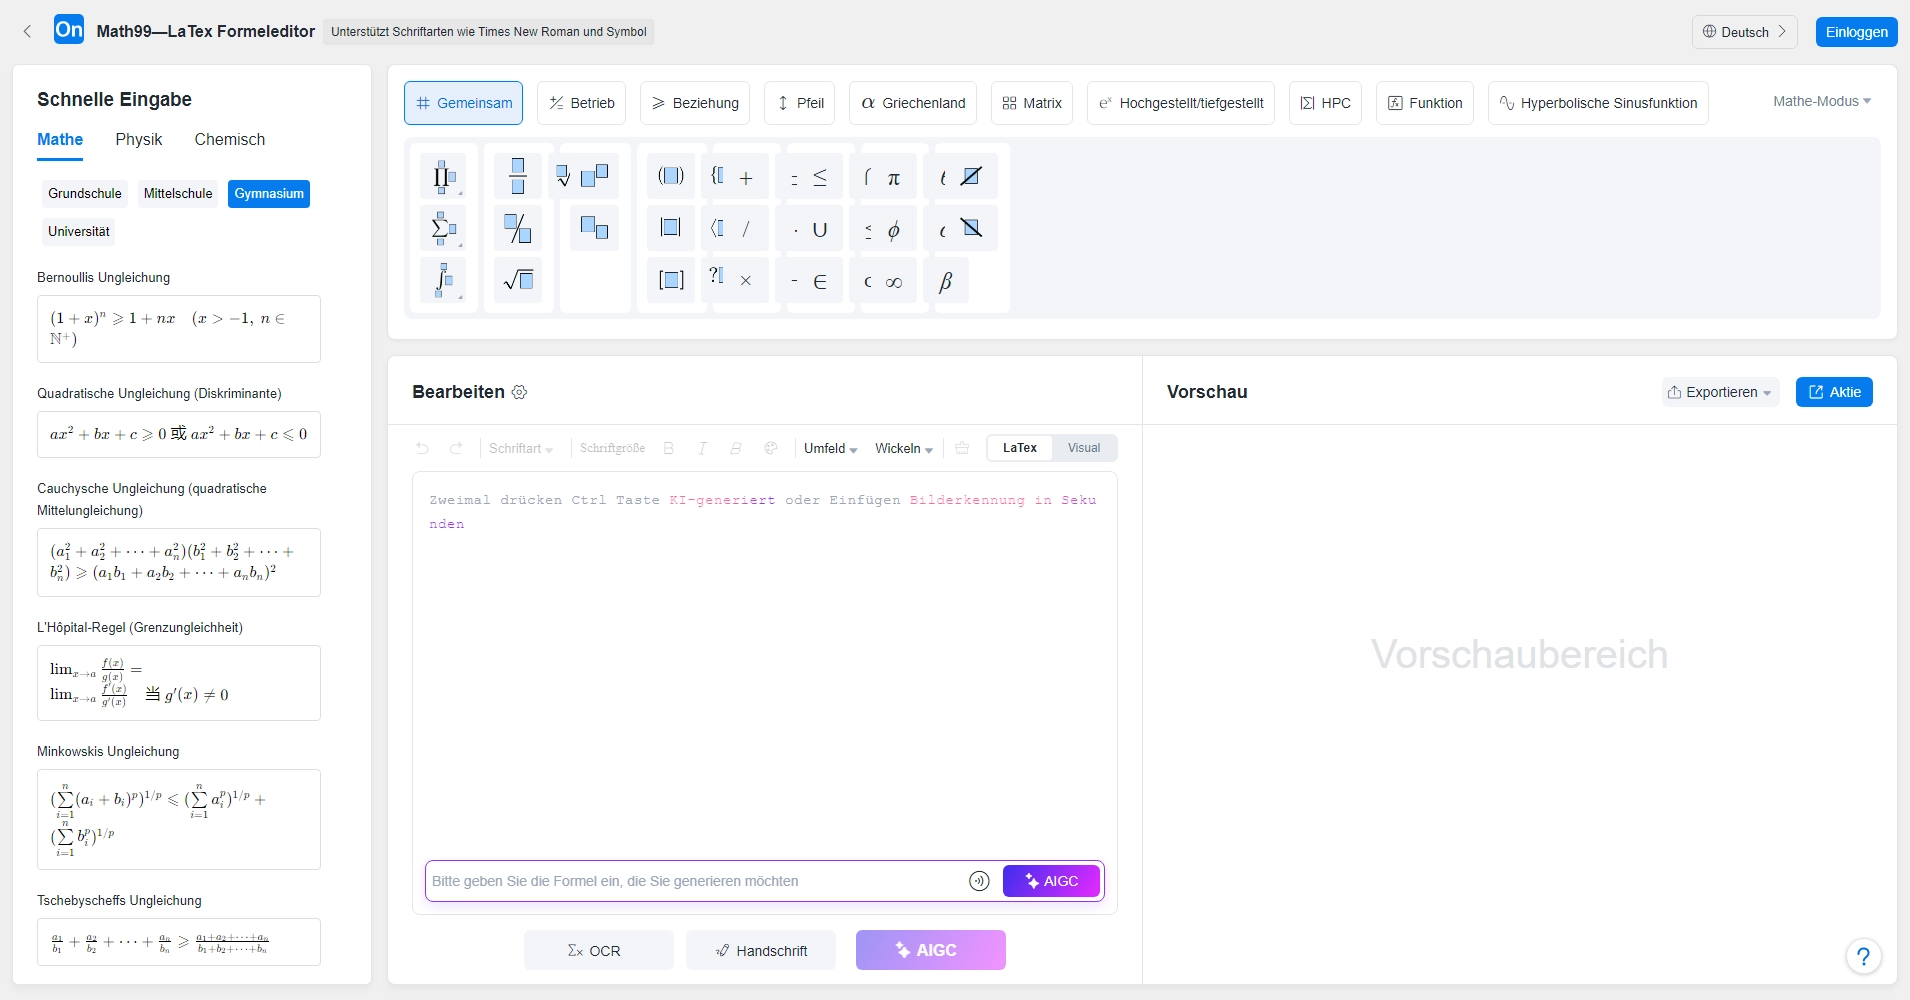
Task: Click the Einloggen button
Action: click(1857, 32)
